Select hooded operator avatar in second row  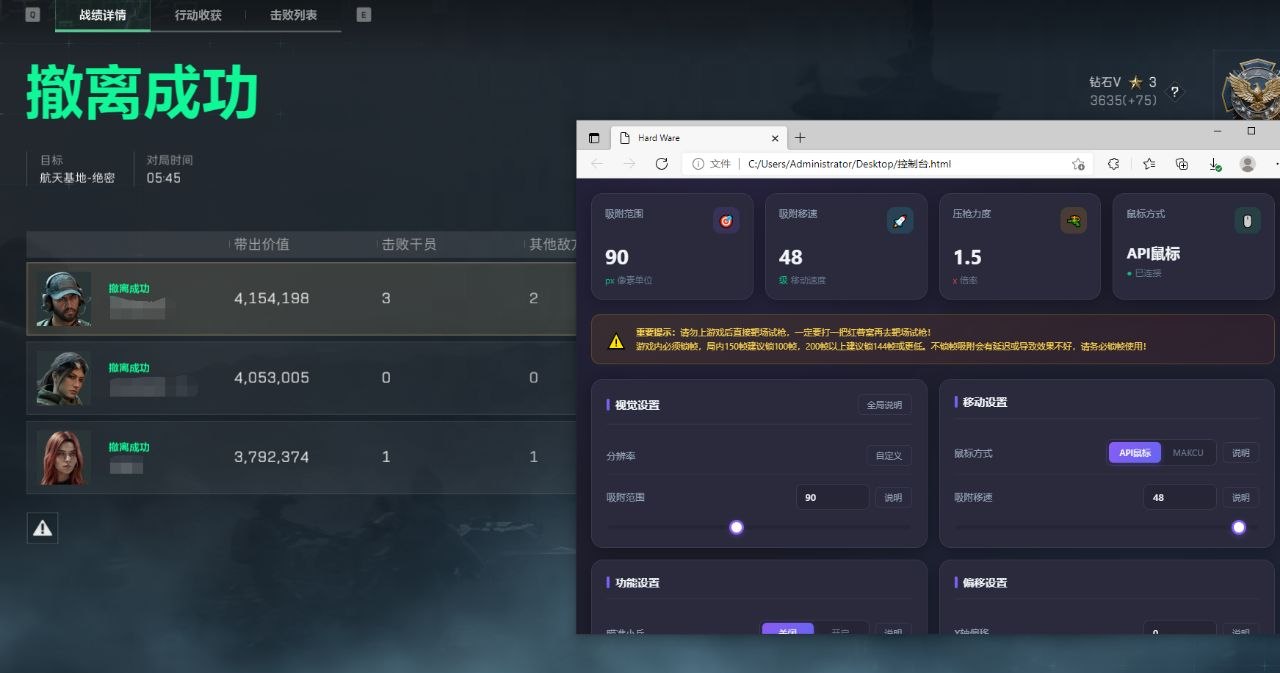click(64, 377)
